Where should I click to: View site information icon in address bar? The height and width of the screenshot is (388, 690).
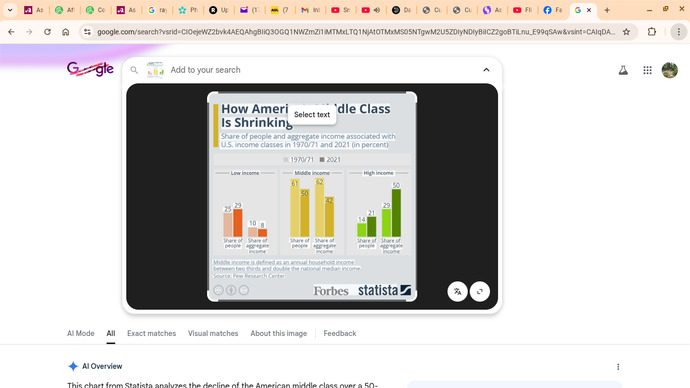[87, 32]
